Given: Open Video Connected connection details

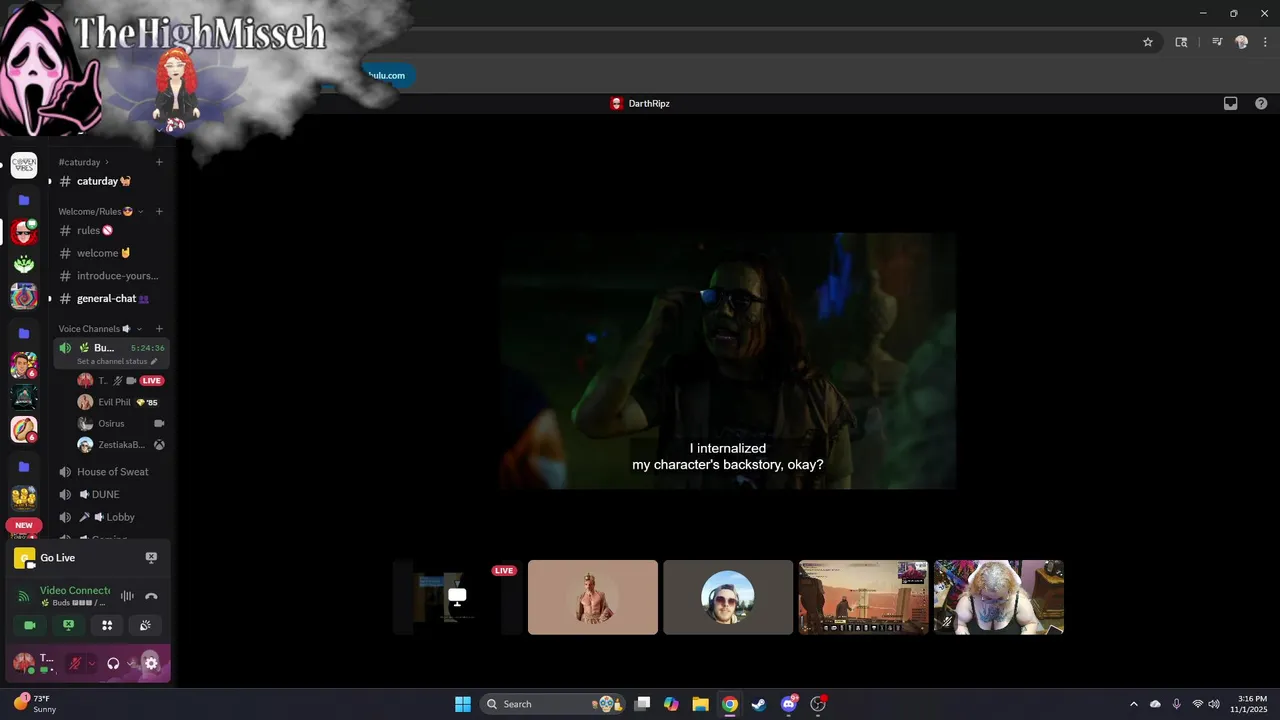Looking at the screenshot, I should tap(75, 591).
